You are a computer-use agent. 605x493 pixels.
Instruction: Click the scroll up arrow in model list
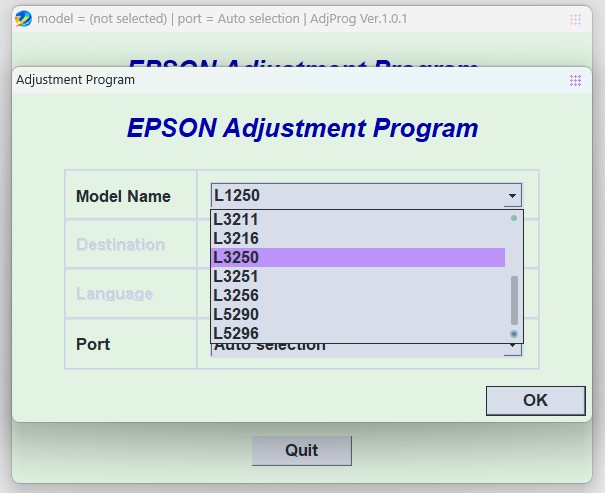click(x=514, y=218)
